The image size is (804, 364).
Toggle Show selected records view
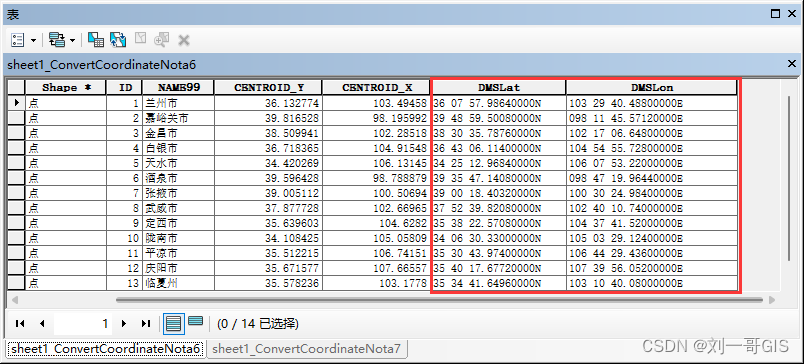195,322
